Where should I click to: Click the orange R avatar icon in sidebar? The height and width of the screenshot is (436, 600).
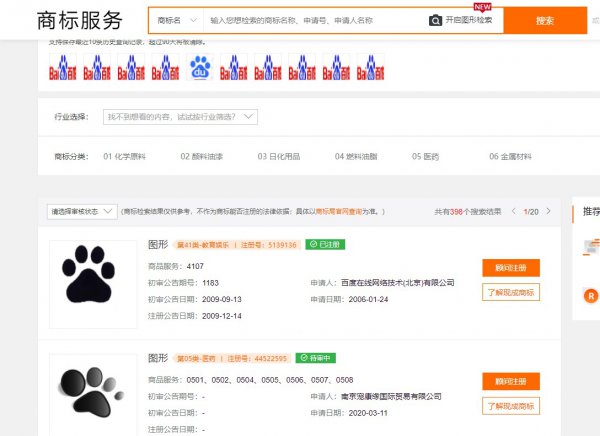point(591,296)
